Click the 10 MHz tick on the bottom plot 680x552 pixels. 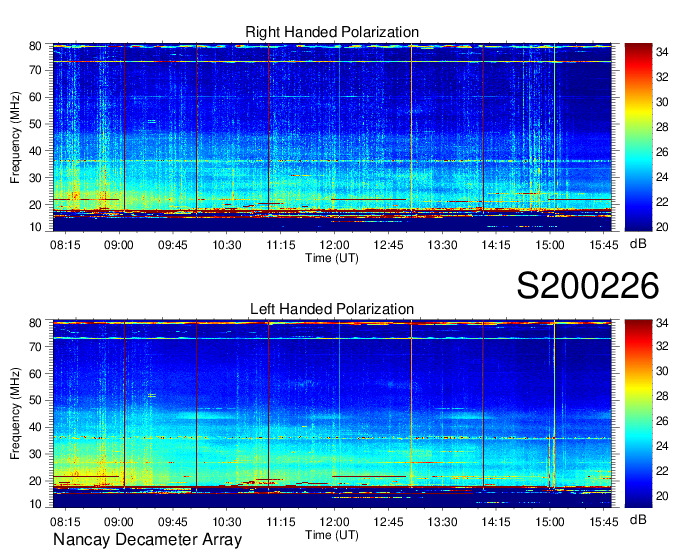[x=35, y=504]
